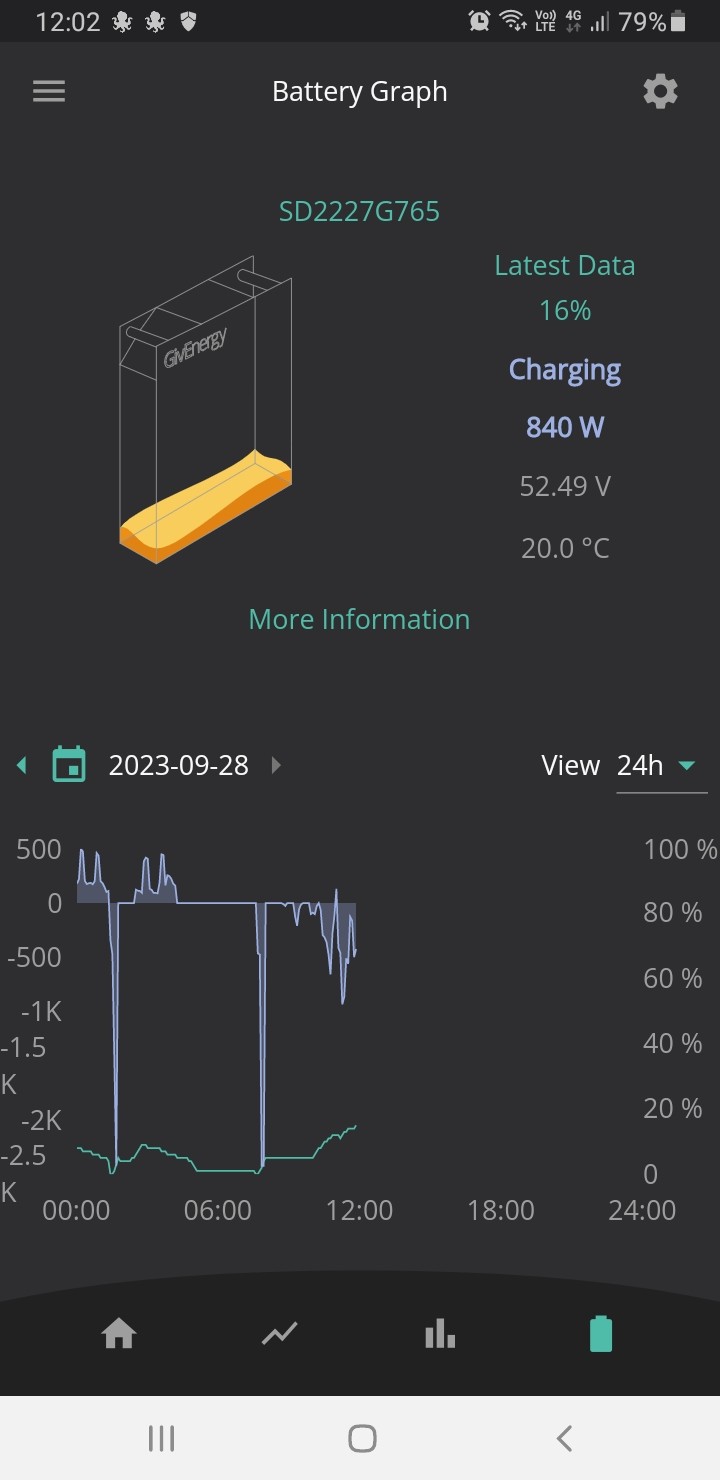Select the battery tab icon

click(601, 1333)
